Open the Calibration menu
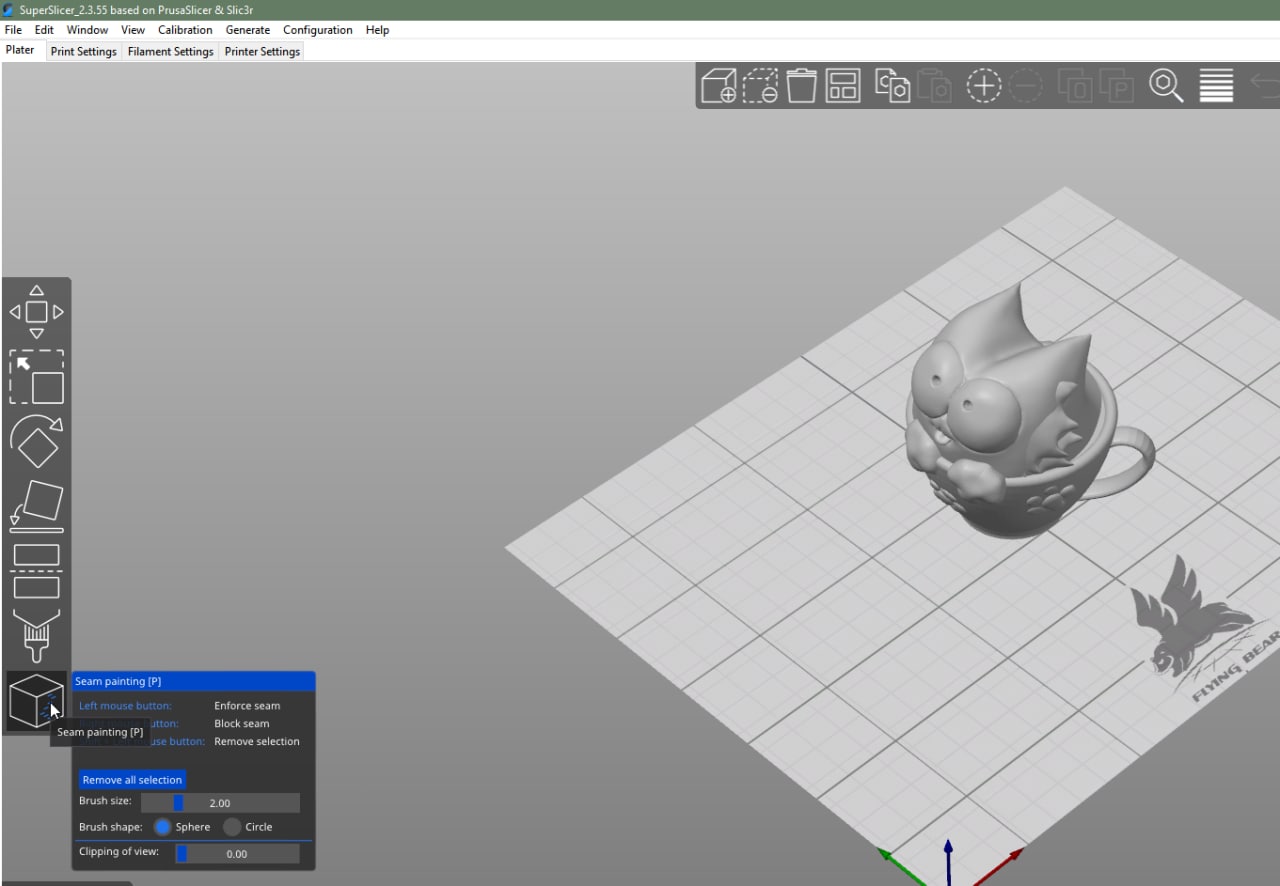1280x886 pixels. (185, 30)
